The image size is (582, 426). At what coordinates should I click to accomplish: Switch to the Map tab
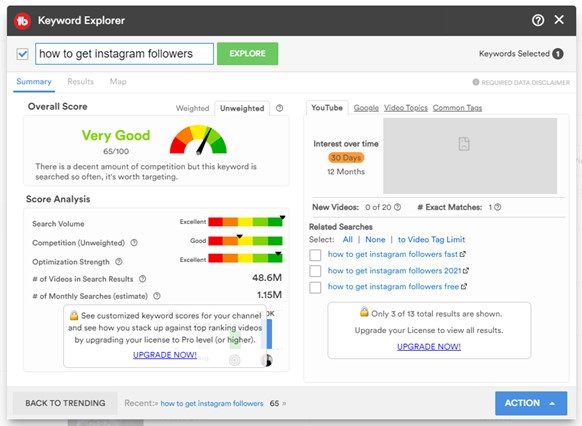(118, 82)
